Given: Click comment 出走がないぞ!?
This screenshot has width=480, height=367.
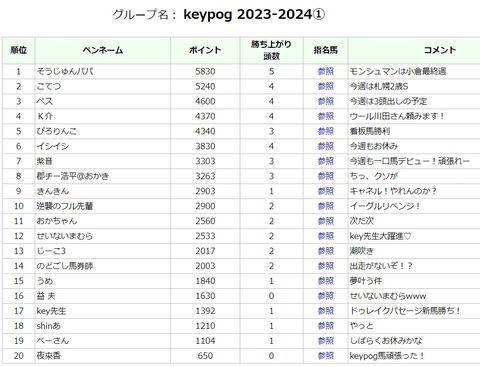Looking at the screenshot, I should 381,266.
